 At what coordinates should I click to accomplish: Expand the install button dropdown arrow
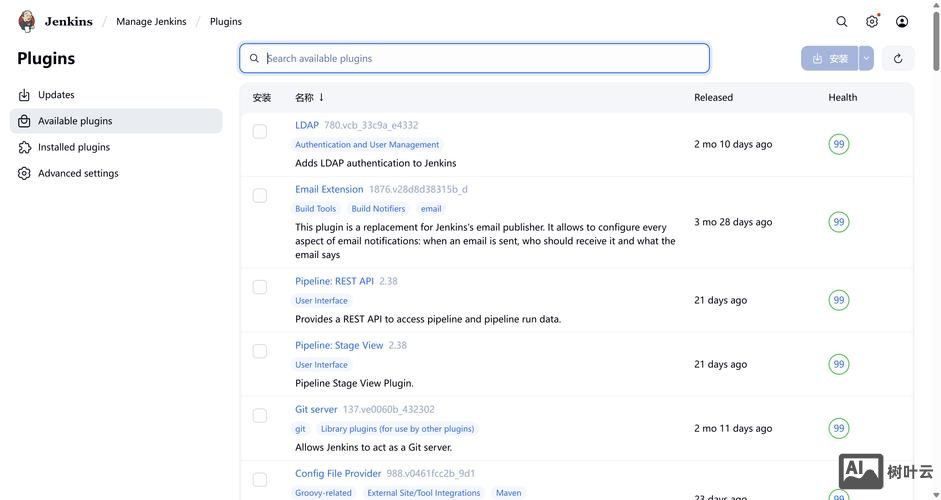coord(866,58)
